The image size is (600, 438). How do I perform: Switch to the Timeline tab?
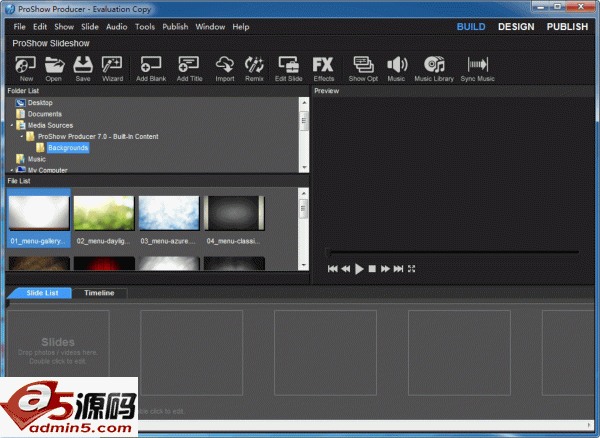tap(99, 293)
